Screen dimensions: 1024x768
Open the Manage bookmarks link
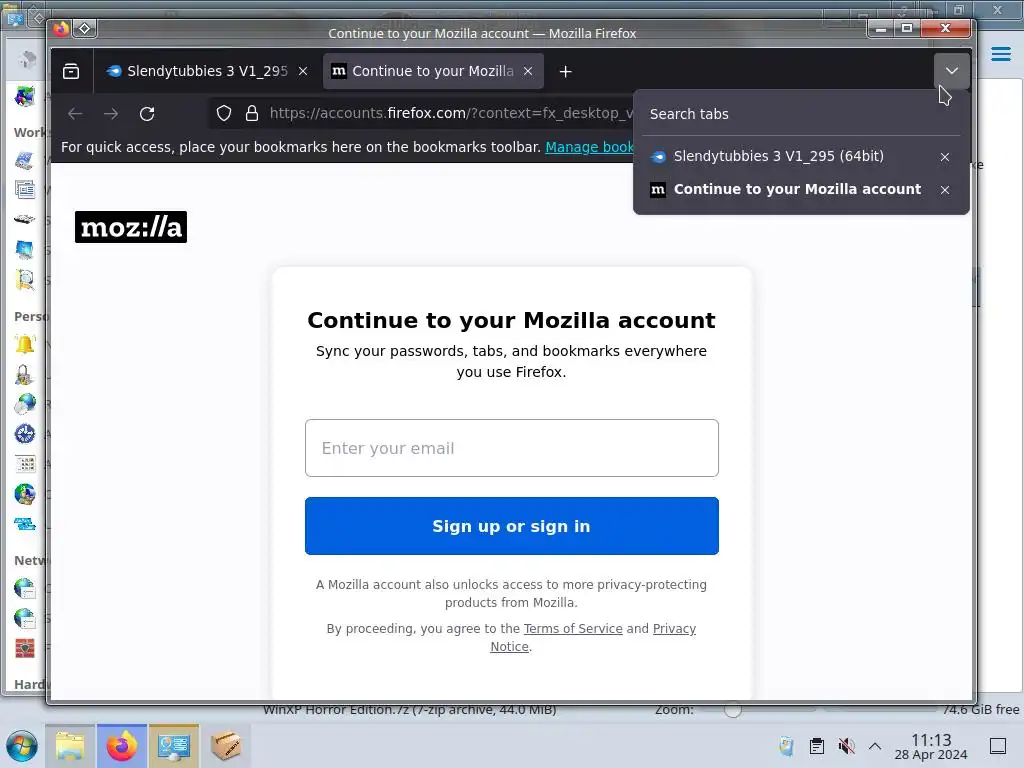(589, 147)
